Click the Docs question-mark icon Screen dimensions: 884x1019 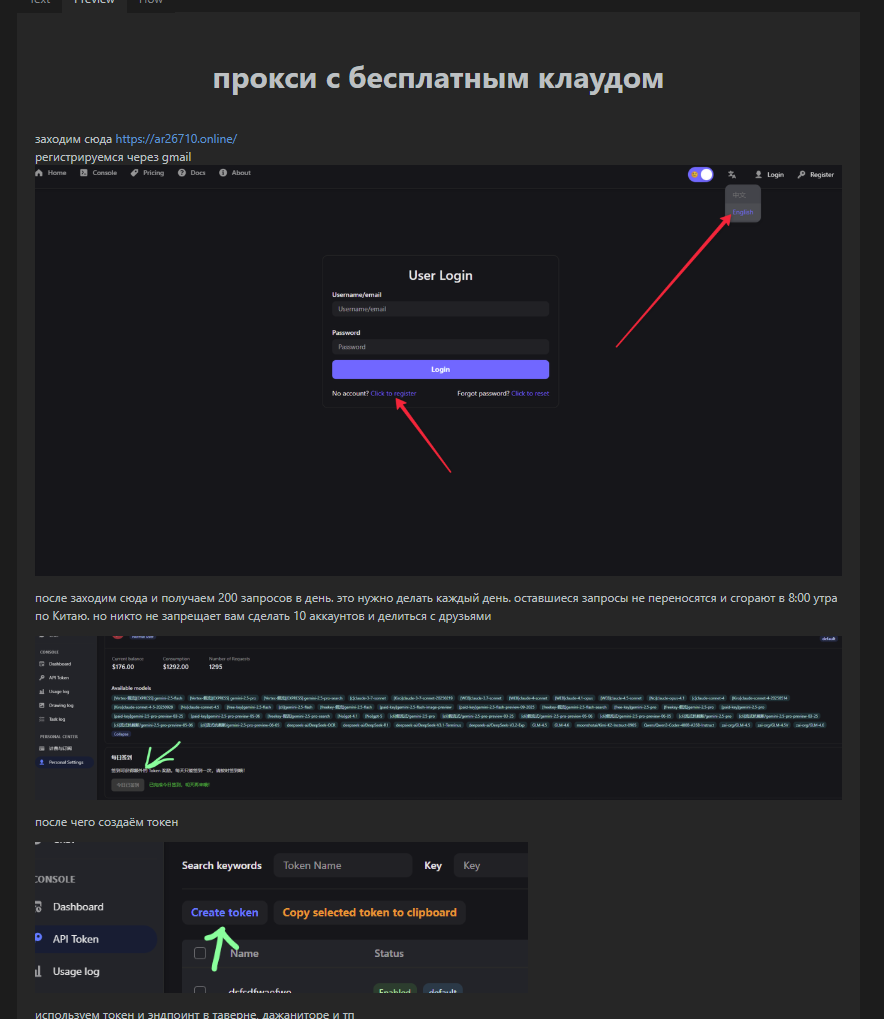(182, 173)
